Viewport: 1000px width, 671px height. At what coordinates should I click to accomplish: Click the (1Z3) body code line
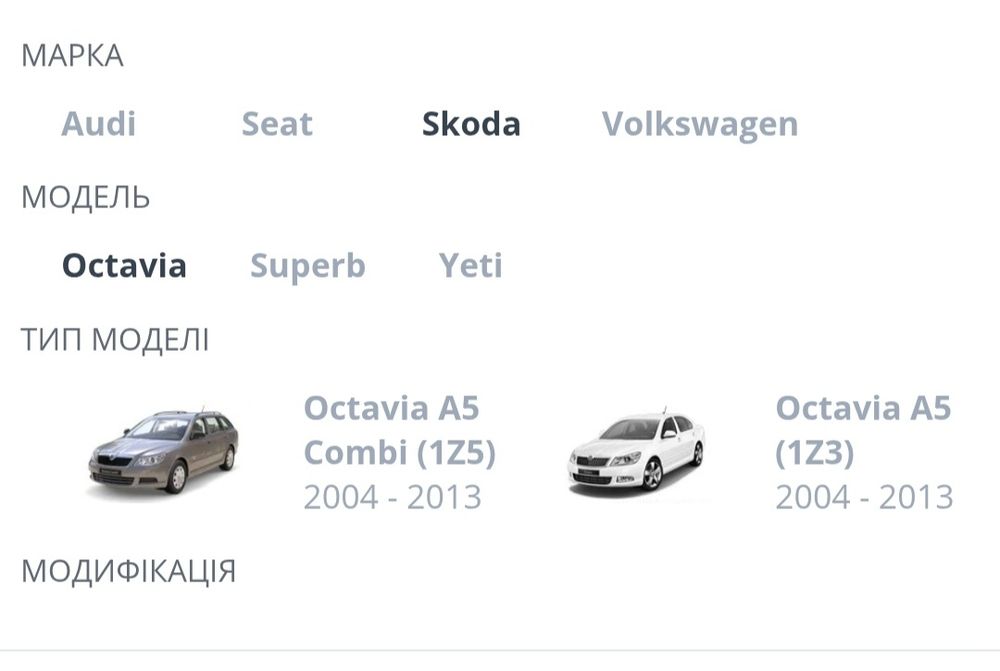pyautogui.click(x=815, y=453)
